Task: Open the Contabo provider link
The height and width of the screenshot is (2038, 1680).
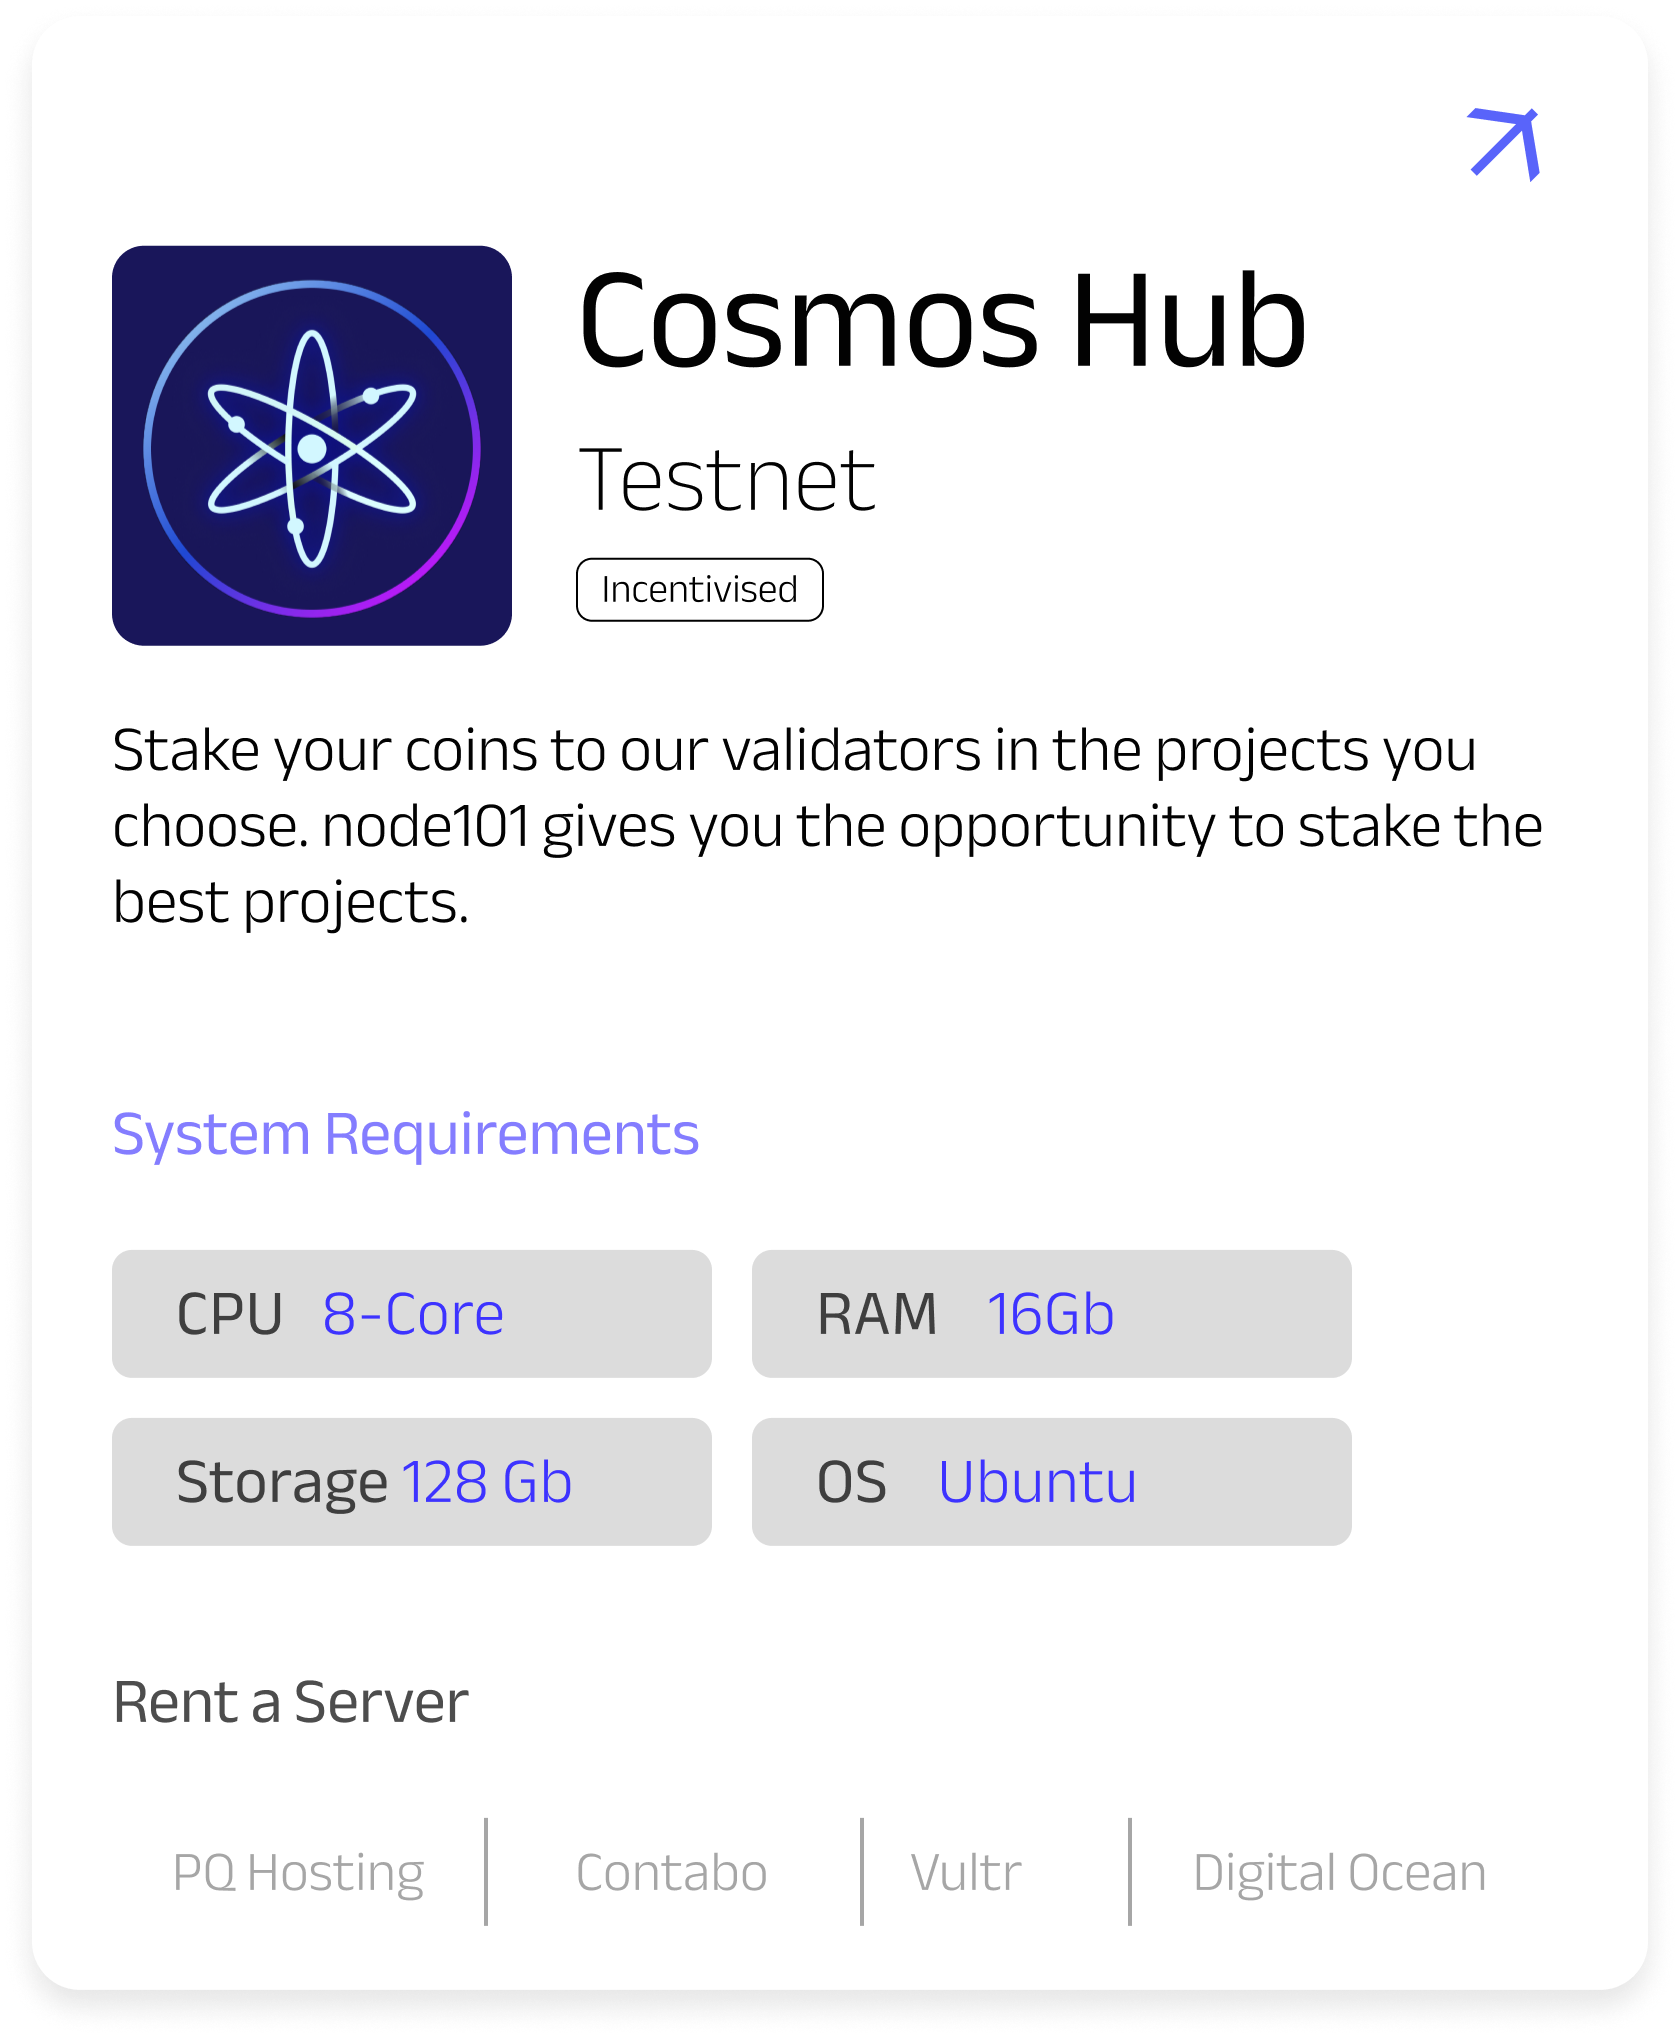Action: coord(671,1872)
